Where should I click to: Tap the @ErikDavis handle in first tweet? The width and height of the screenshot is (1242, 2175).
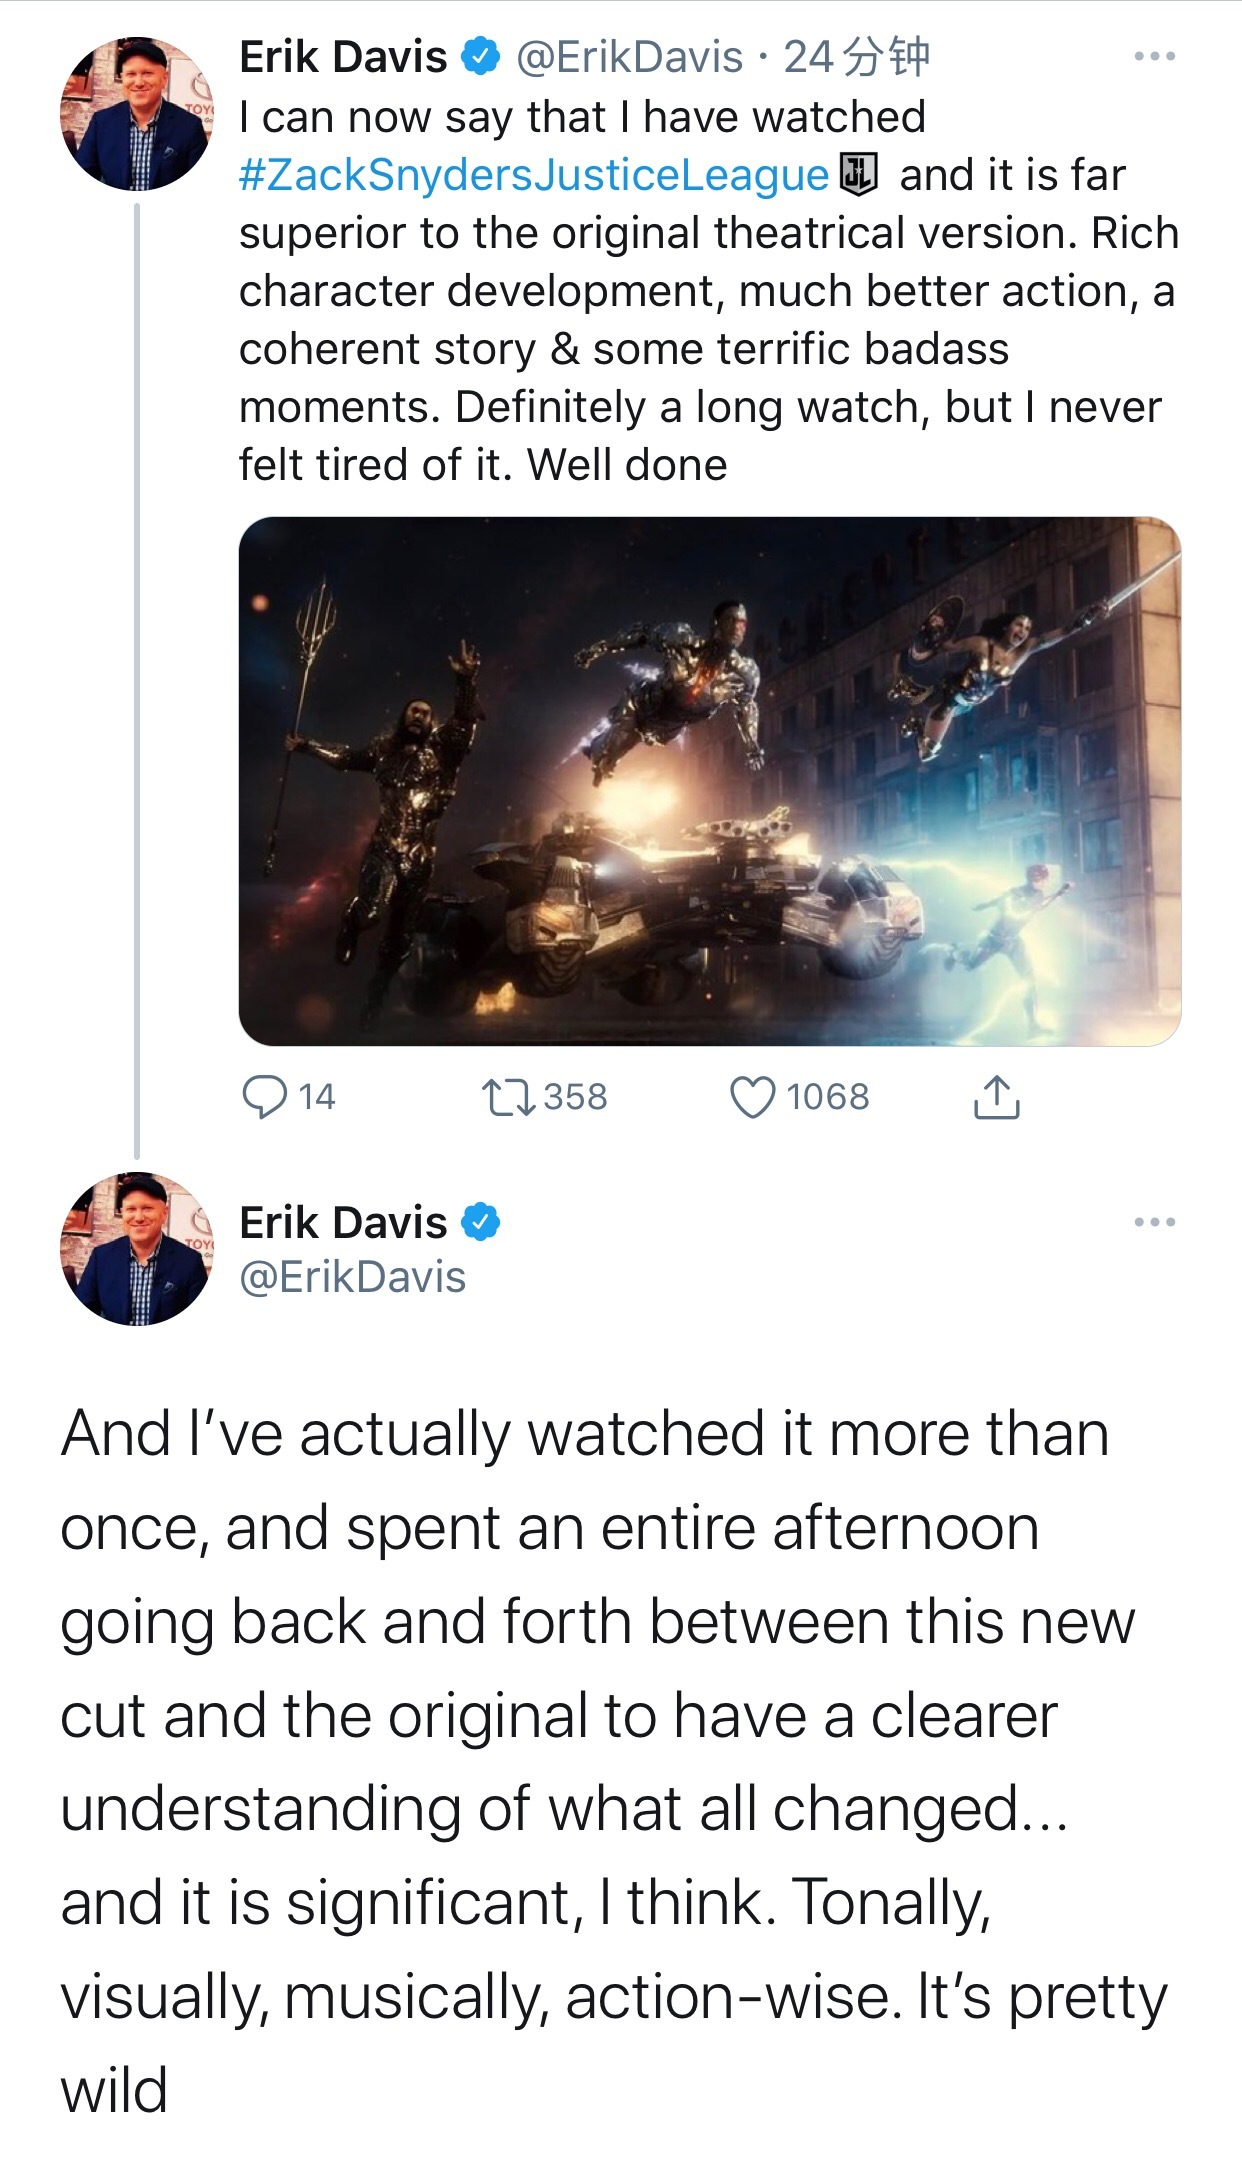click(629, 57)
